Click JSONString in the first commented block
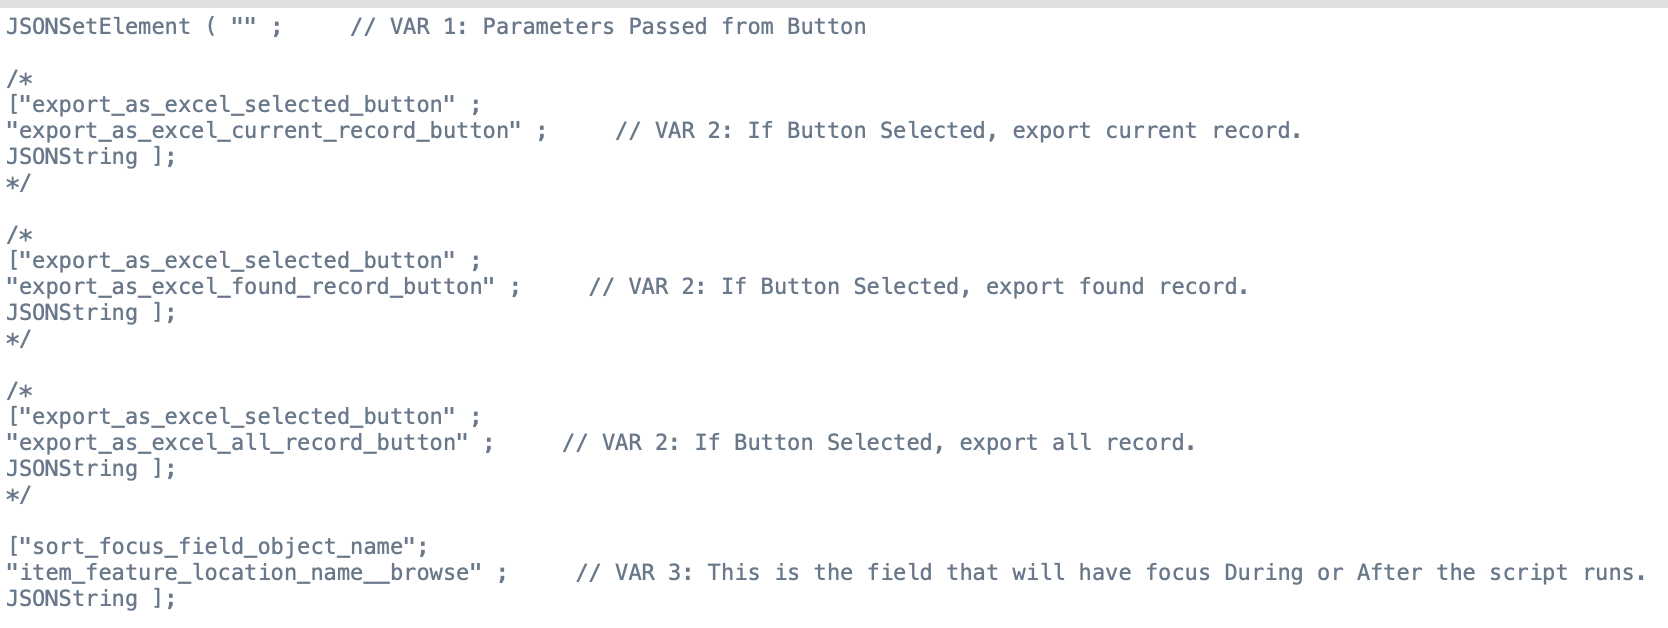This screenshot has width=1668, height=628. click(x=72, y=157)
